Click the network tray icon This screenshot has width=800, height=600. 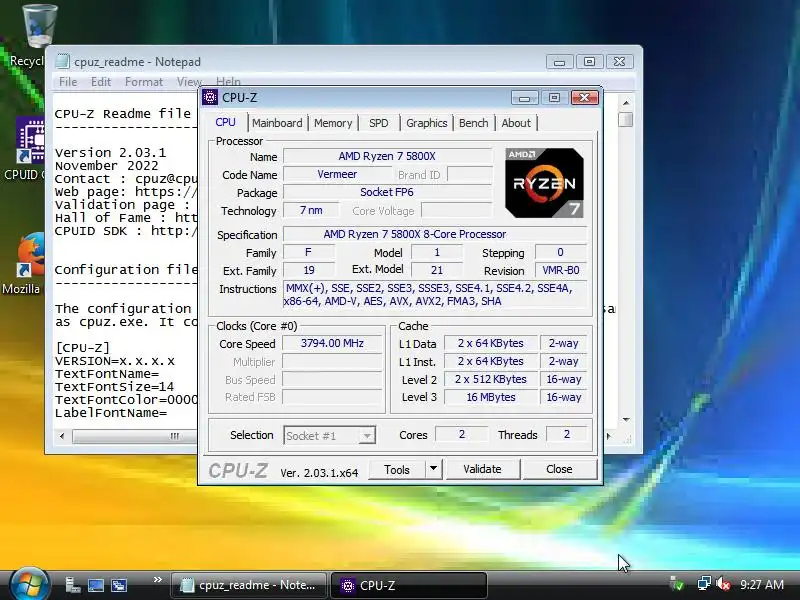pyautogui.click(x=704, y=584)
